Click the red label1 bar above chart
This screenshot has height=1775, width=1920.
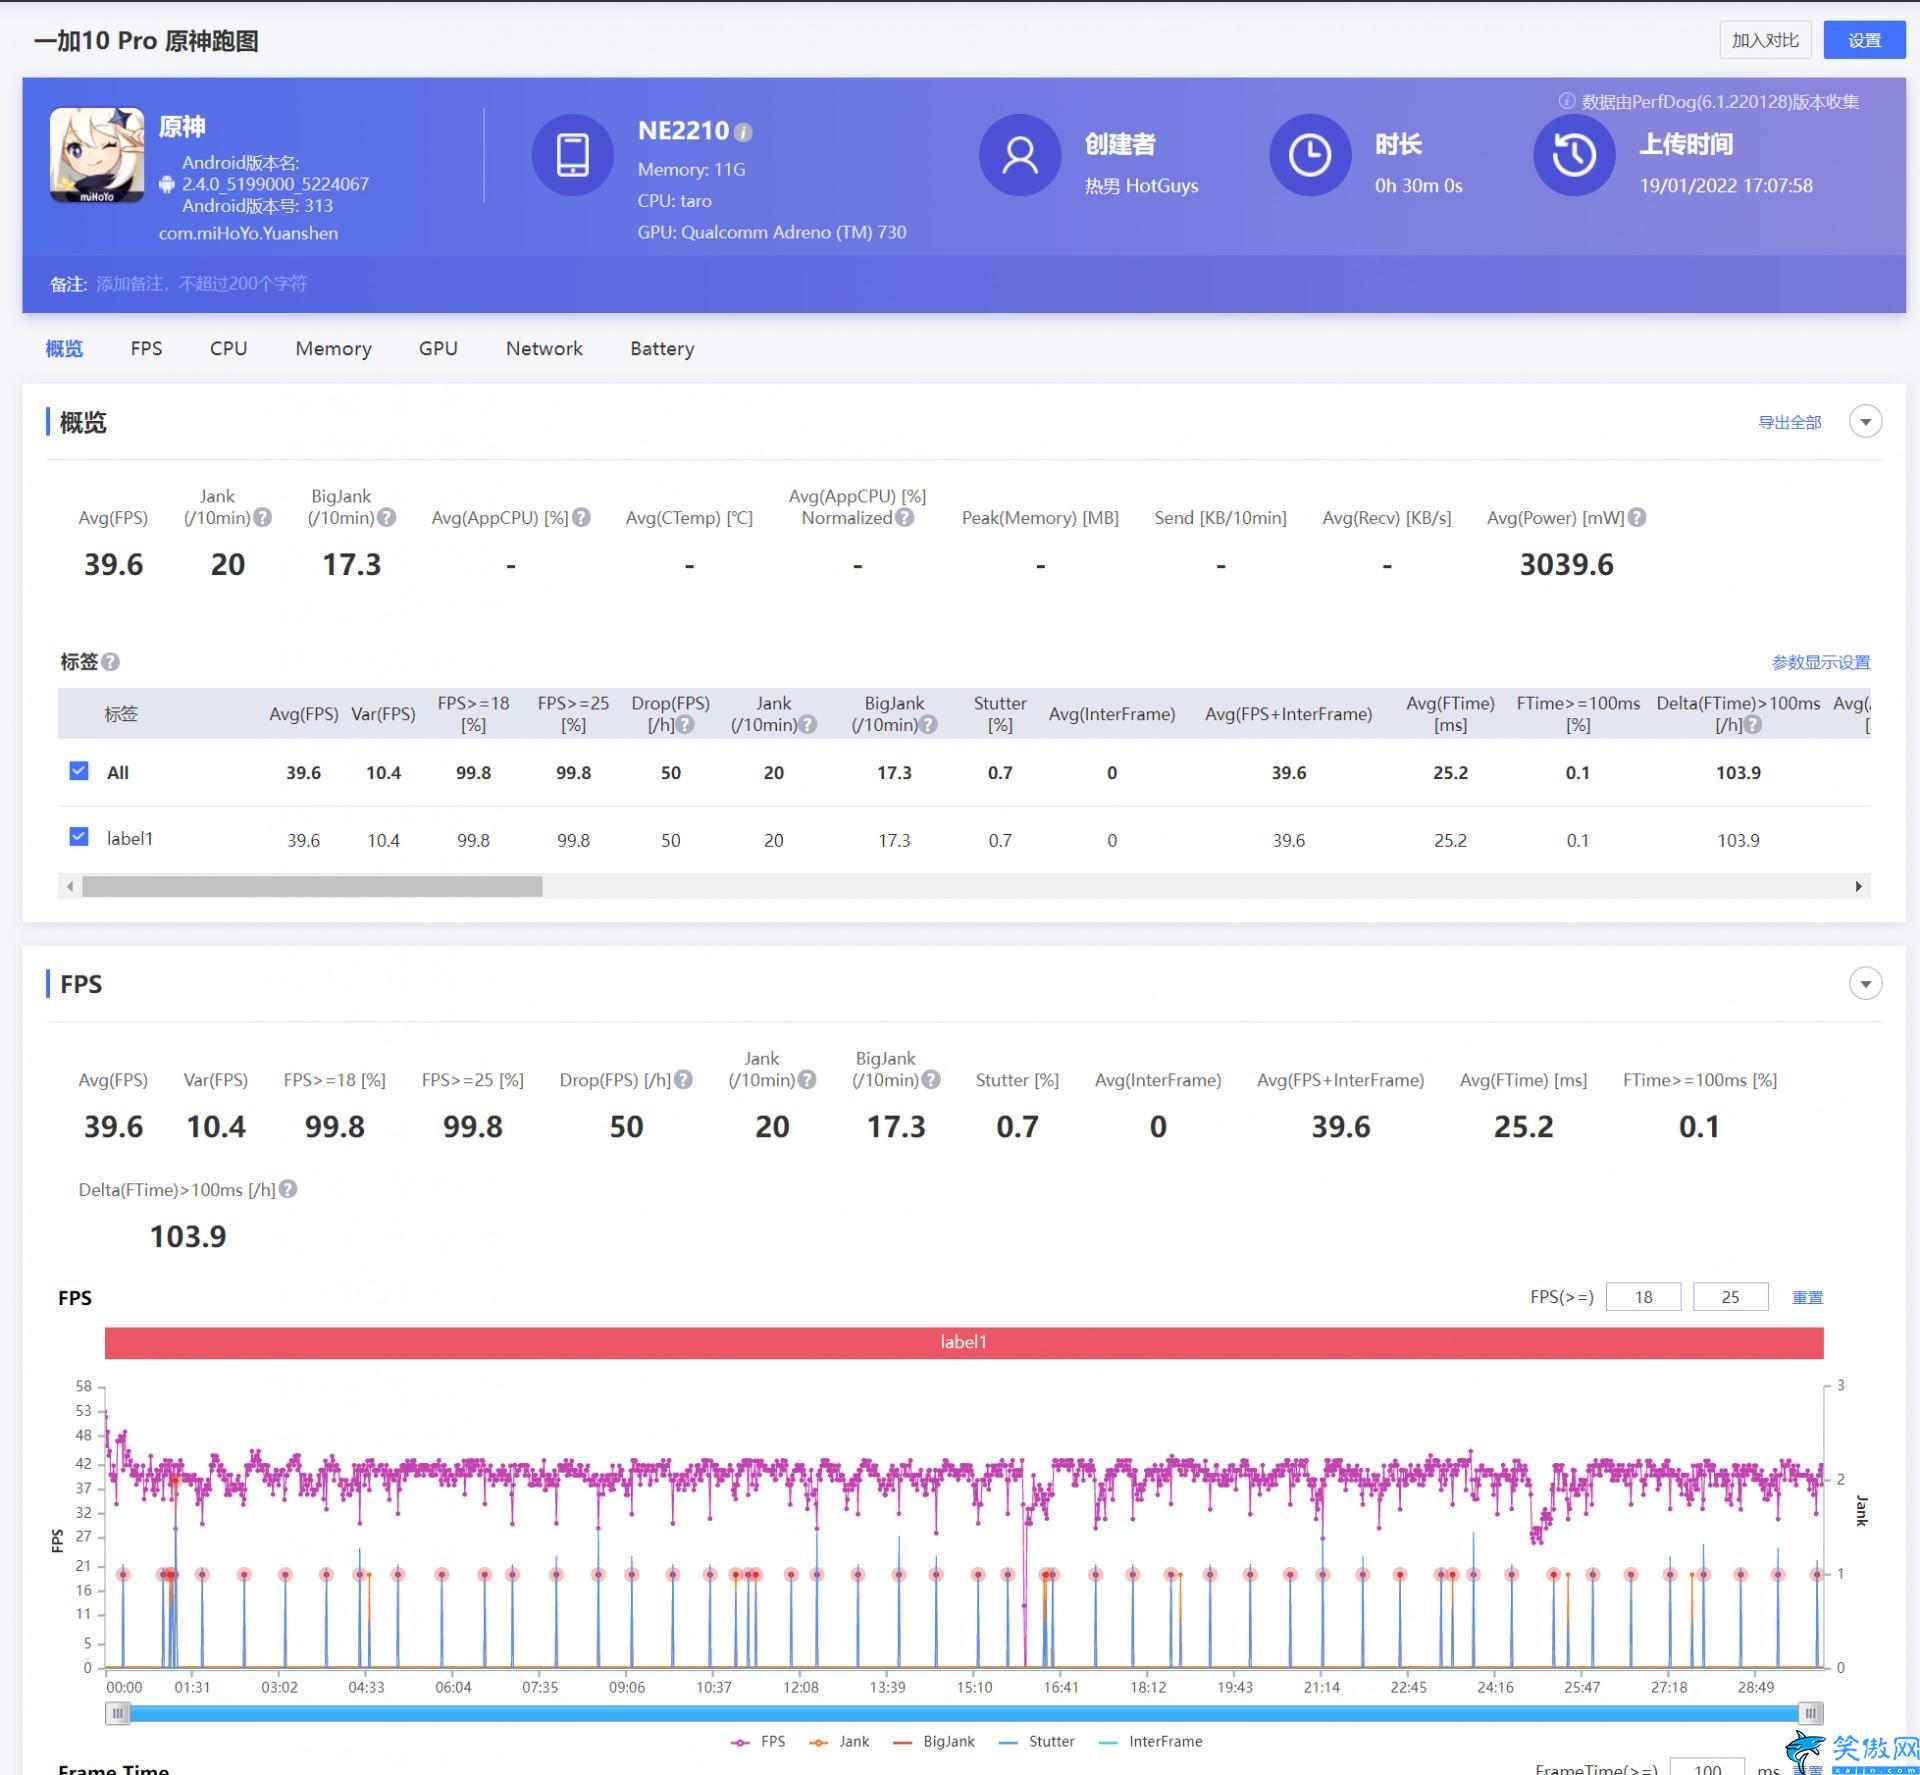click(964, 1342)
